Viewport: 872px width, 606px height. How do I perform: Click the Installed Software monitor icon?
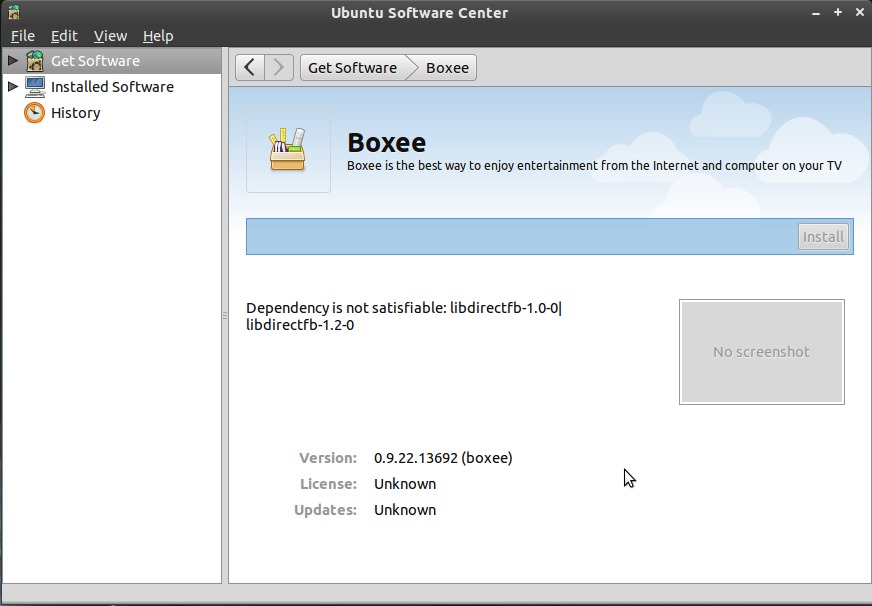click(x=34, y=87)
